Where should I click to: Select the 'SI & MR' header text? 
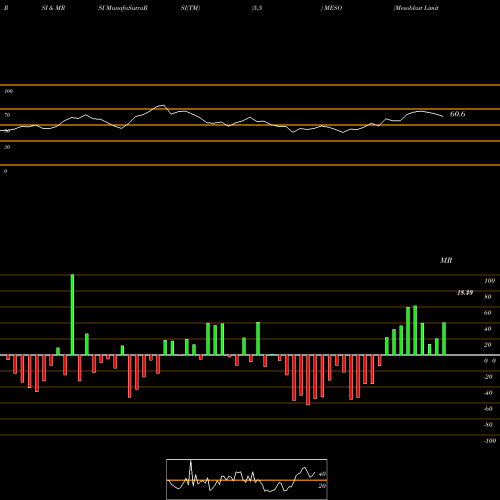point(53,8)
